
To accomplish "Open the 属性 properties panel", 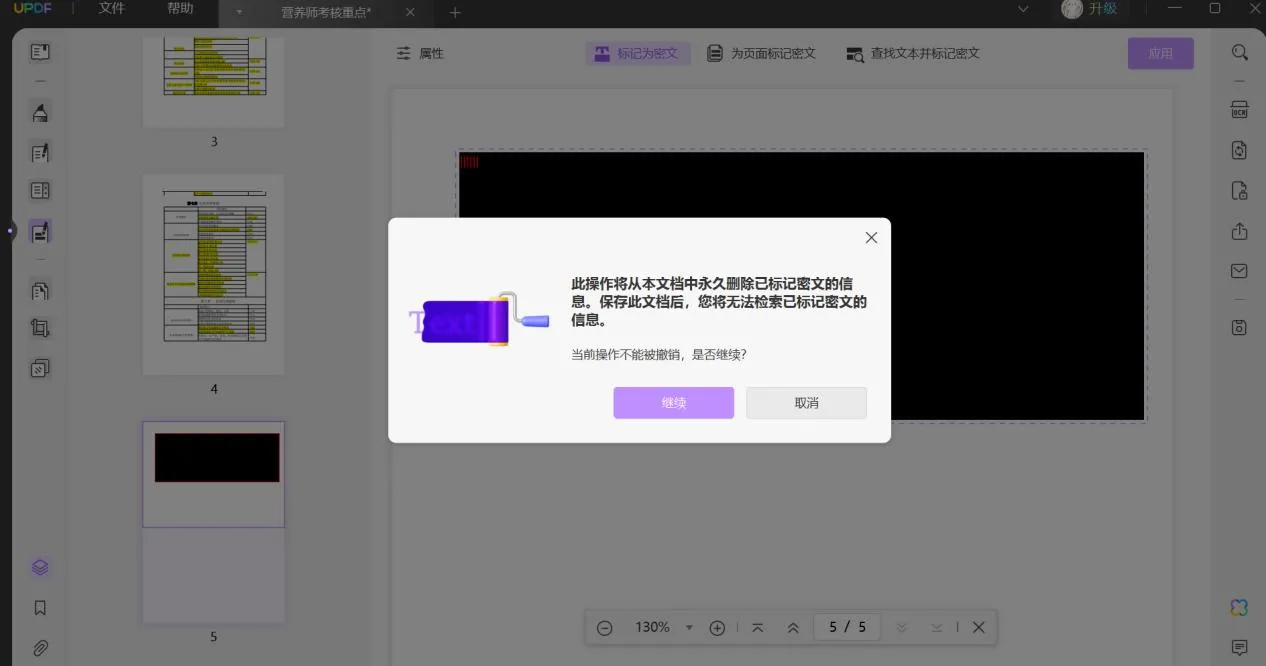I will 420,53.
